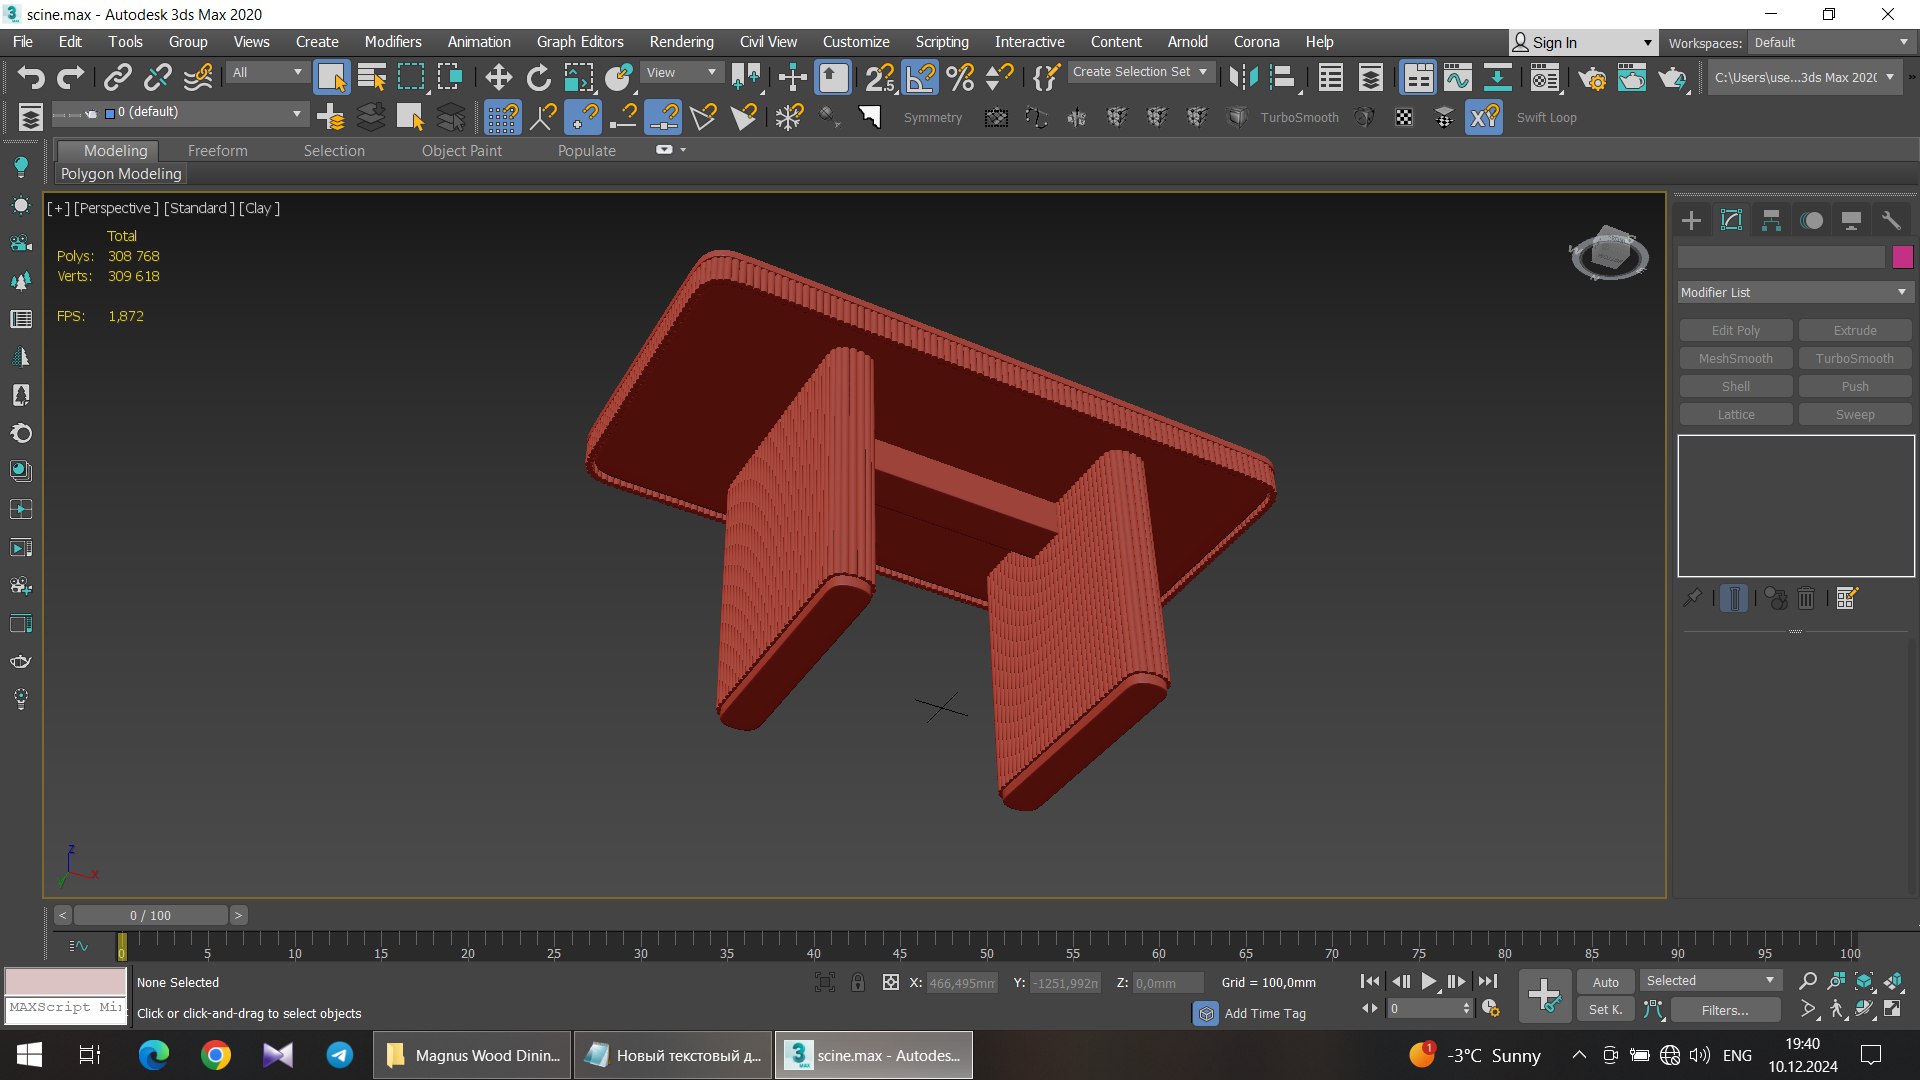Toggle Angle Snap on toolbar
Screen dimensions: 1920x1080
(920, 77)
